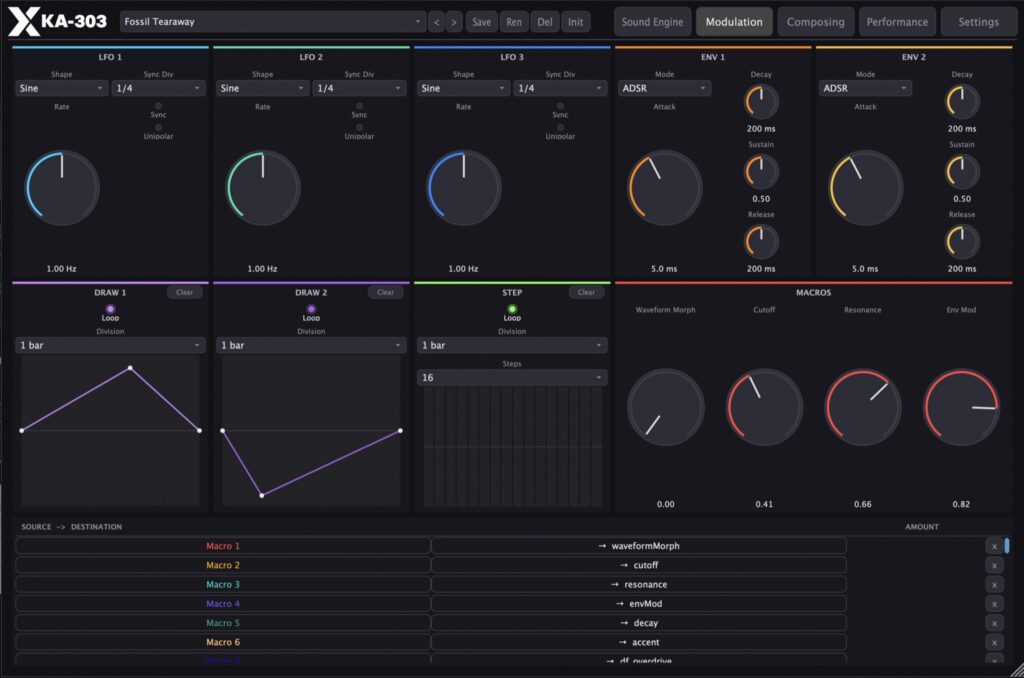Click the Init button
Screen dimensions: 1024x678
click(575, 22)
